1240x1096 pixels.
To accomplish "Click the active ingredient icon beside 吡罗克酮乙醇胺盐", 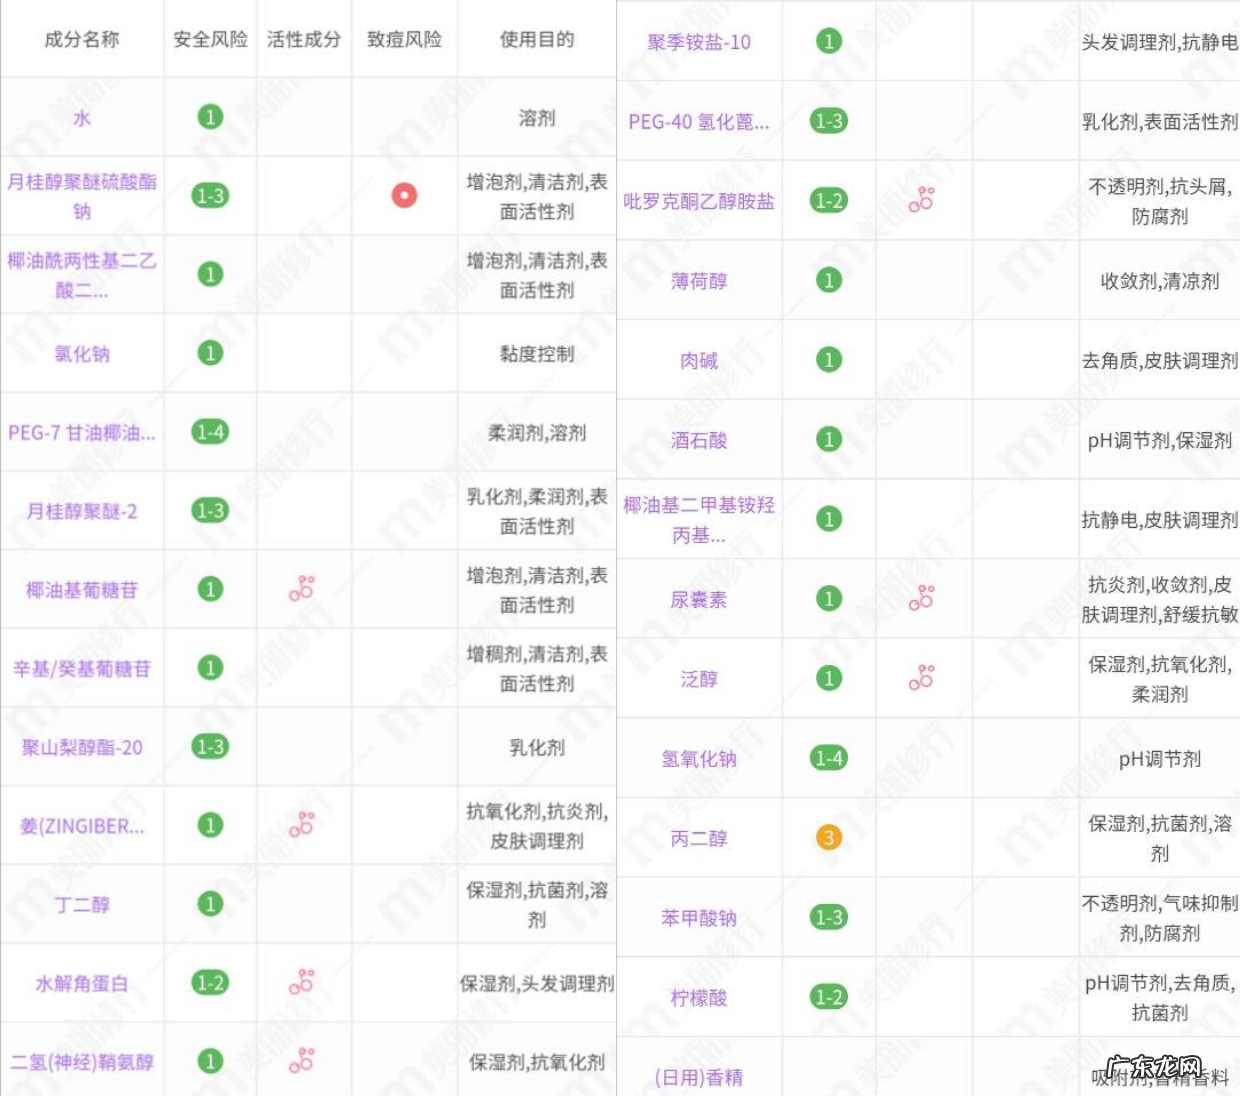I will pos(920,198).
